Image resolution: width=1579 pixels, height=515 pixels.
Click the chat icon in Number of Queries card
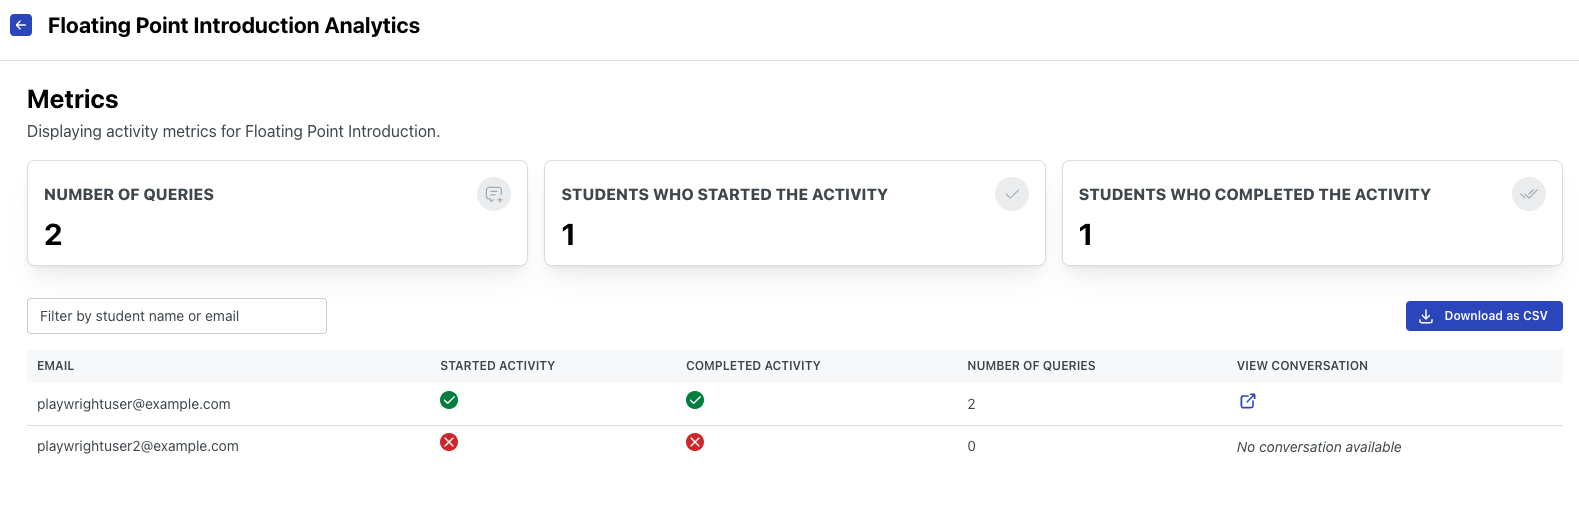(494, 194)
